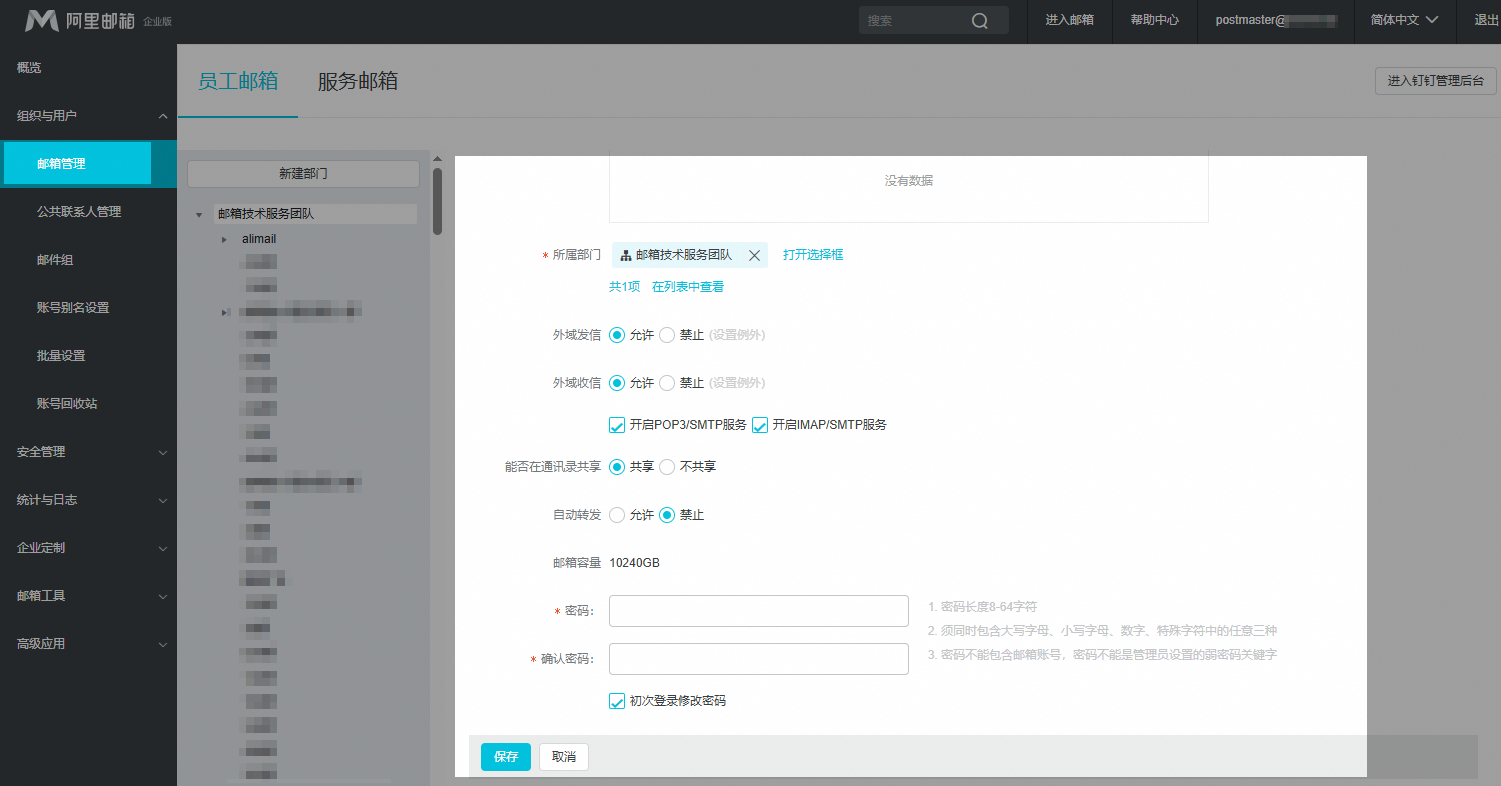Viewport: 1501px width, 786px height.
Task: Click 退出 to log out
Action: (x=1487, y=20)
